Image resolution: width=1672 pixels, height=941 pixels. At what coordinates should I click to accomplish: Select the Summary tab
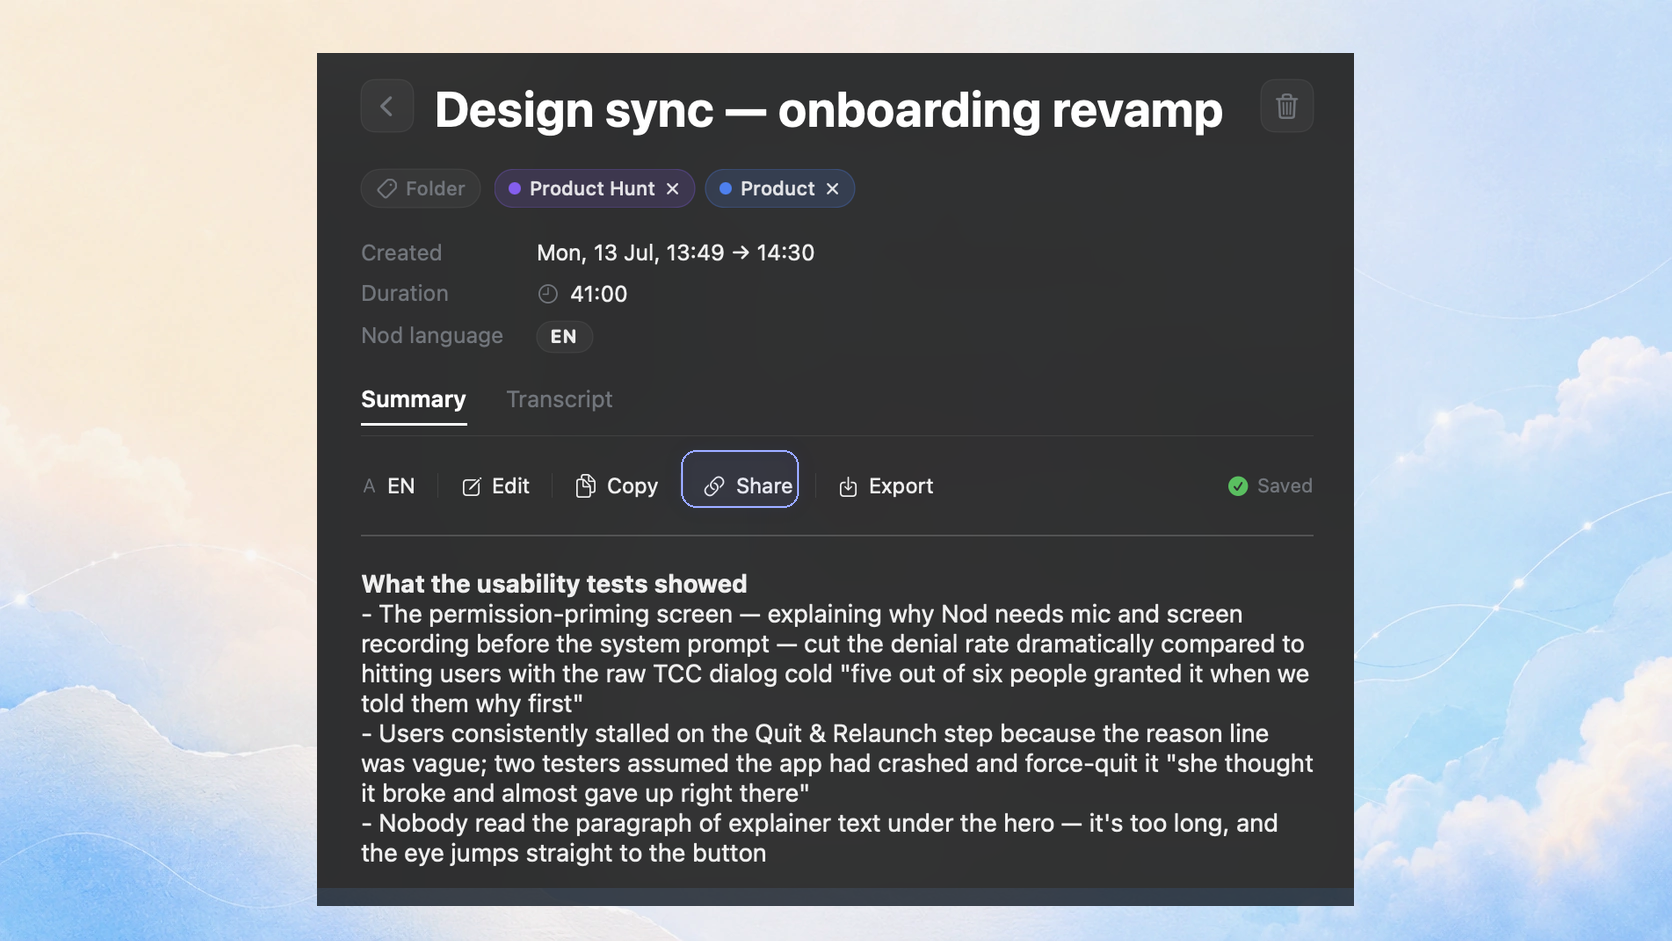click(x=413, y=399)
